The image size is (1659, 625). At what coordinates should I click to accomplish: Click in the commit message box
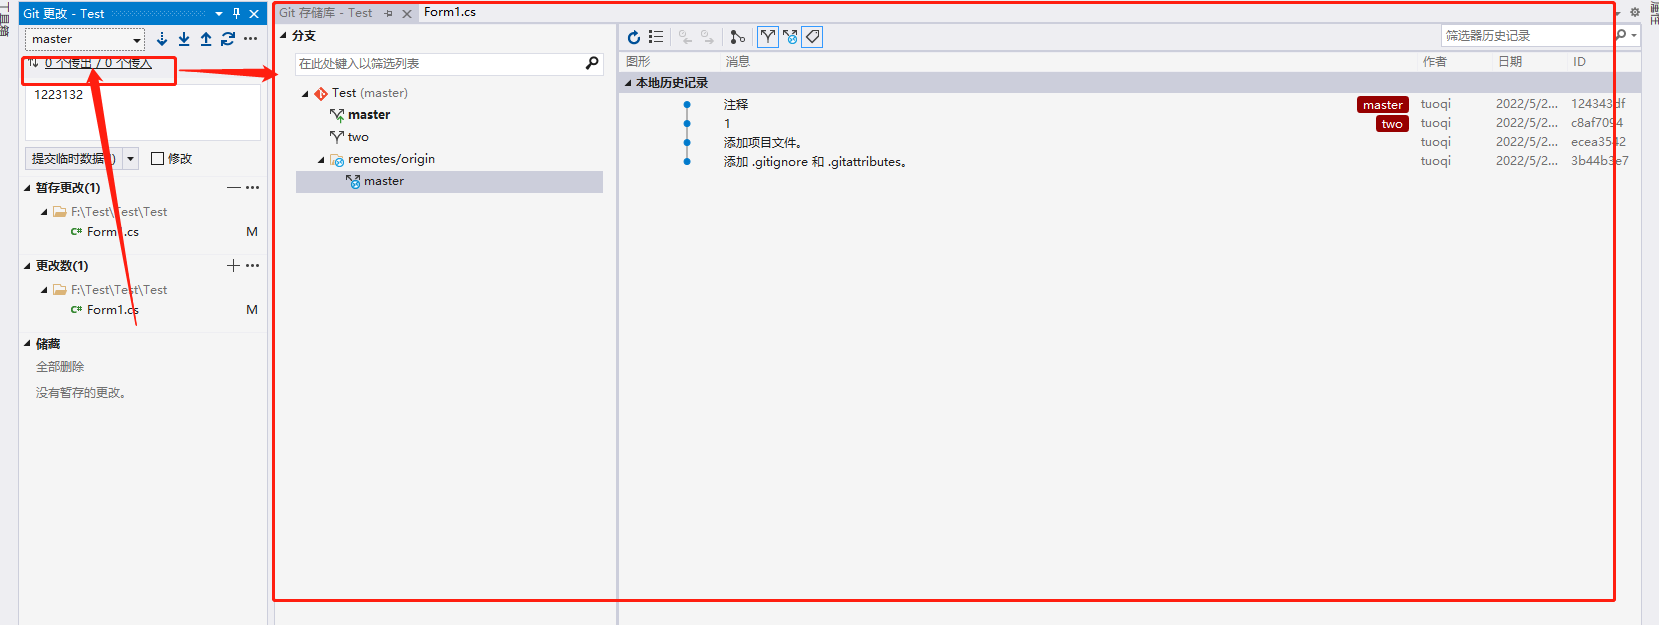(x=143, y=112)
